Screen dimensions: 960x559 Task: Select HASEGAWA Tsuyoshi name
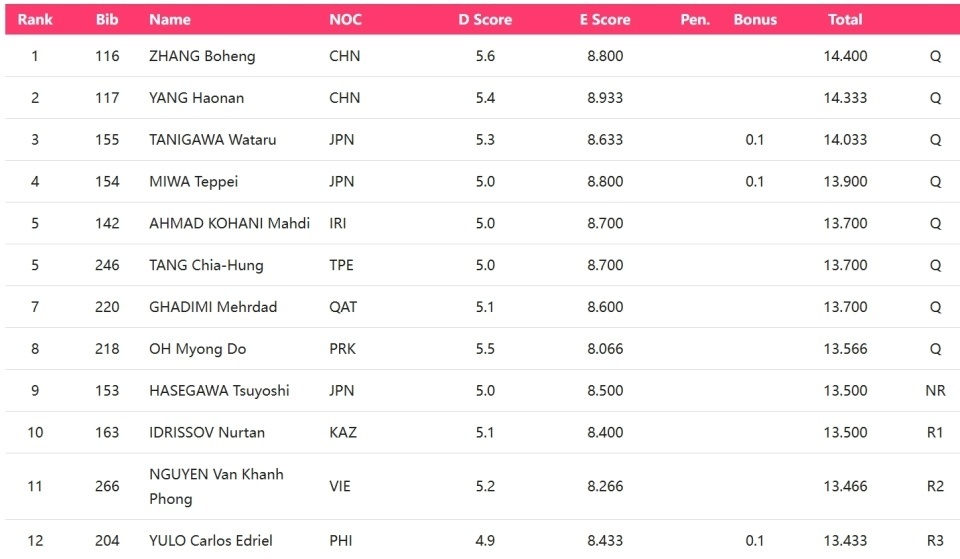(x=219, y=391)
